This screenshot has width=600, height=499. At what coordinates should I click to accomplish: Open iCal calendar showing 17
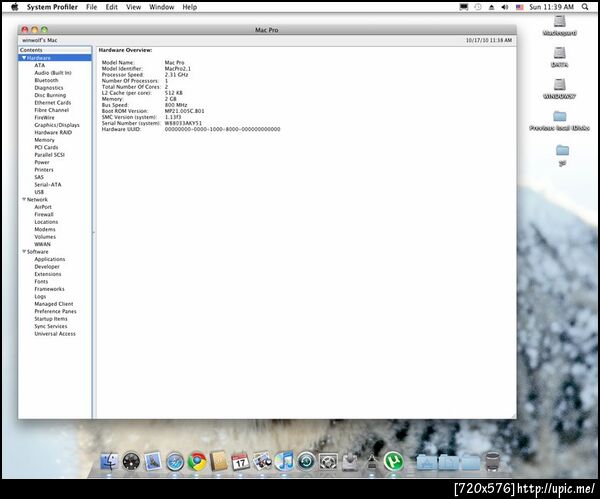pyautogui.click(x=240, y=462)
